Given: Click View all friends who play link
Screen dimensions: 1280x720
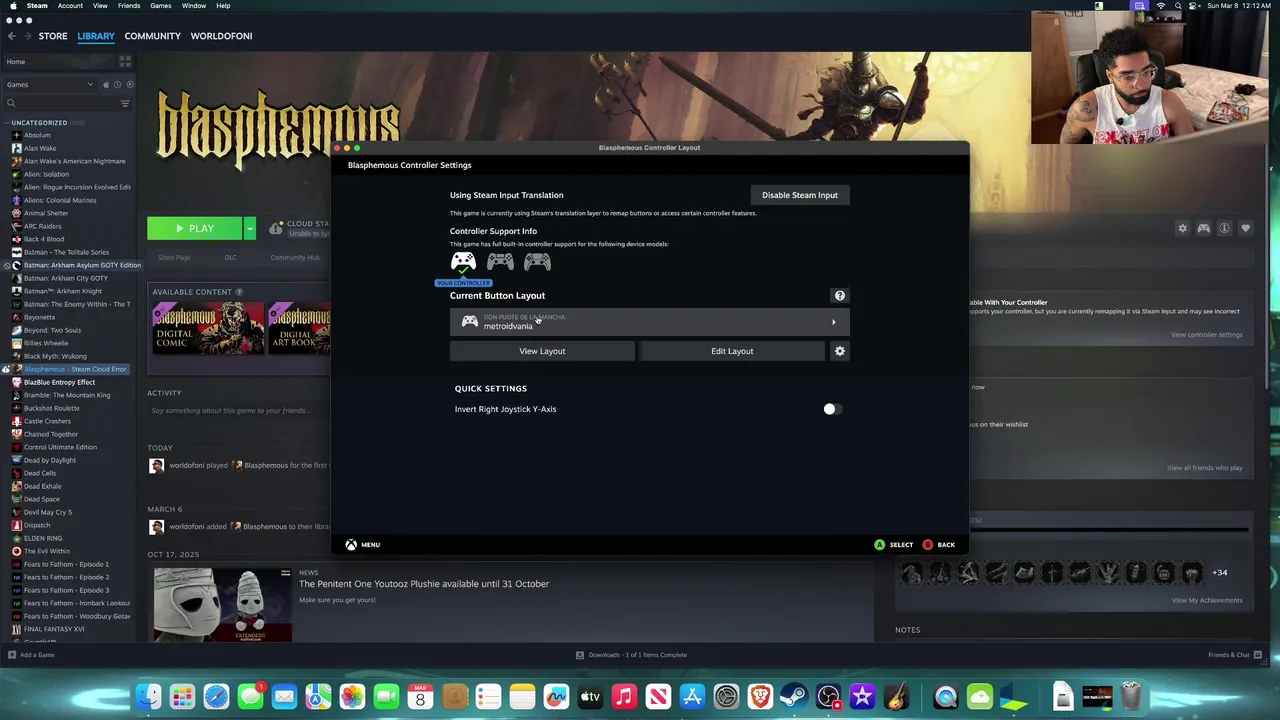Looking at the screenshot, I should tap(1204, 468).
